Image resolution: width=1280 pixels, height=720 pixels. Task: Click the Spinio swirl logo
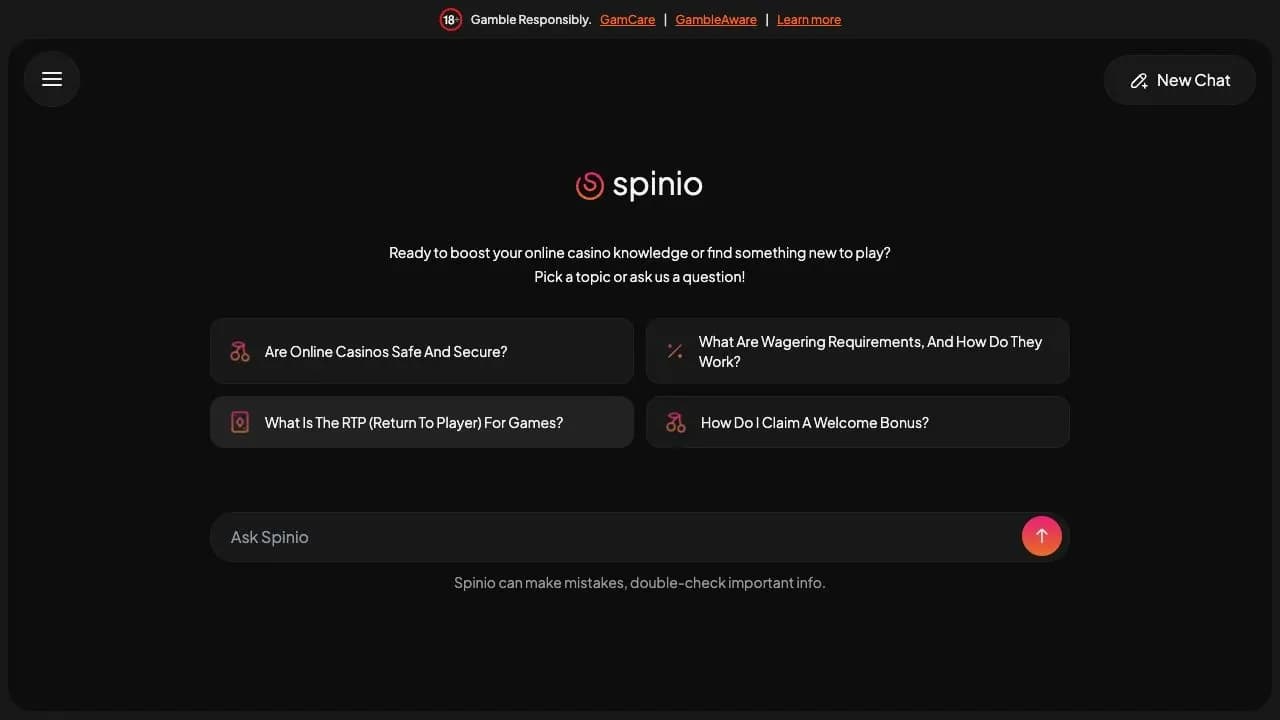(590, 185)
